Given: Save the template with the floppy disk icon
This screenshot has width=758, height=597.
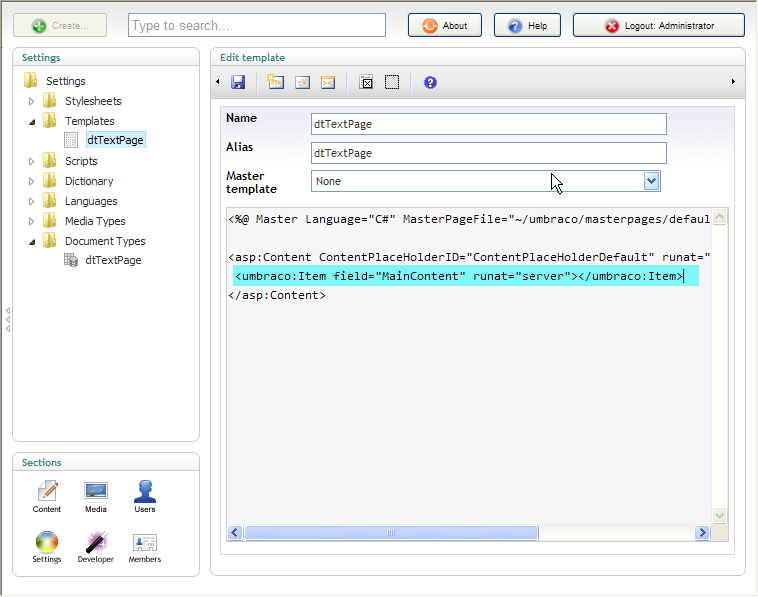Looking at the screenshot, I should click(238, 82).
